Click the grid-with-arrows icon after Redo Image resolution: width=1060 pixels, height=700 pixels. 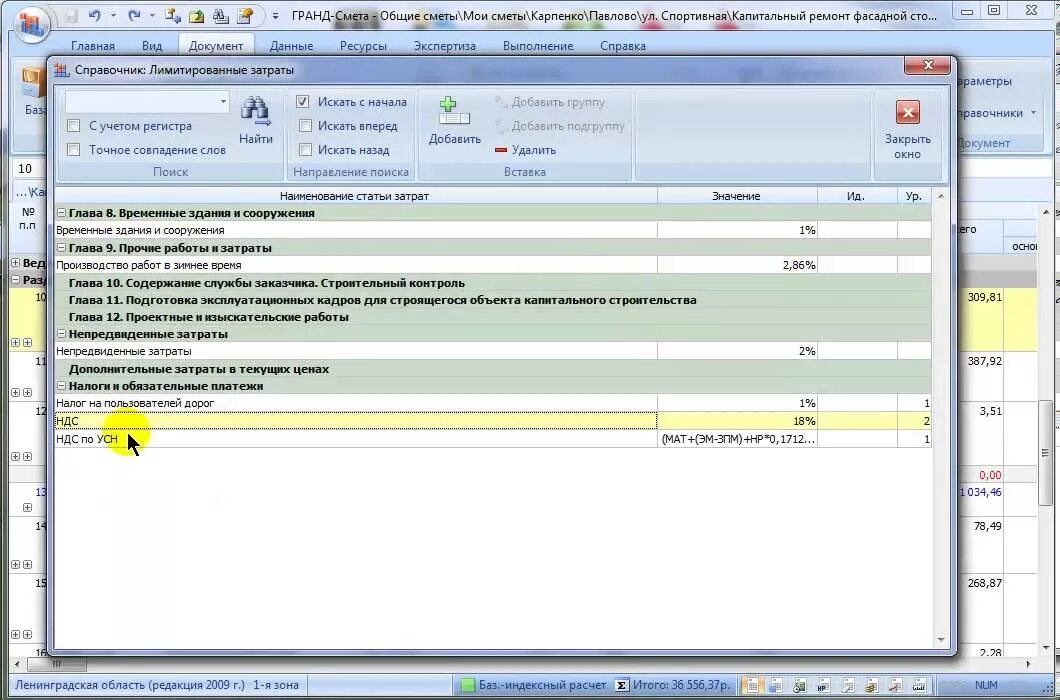(172, 15)
